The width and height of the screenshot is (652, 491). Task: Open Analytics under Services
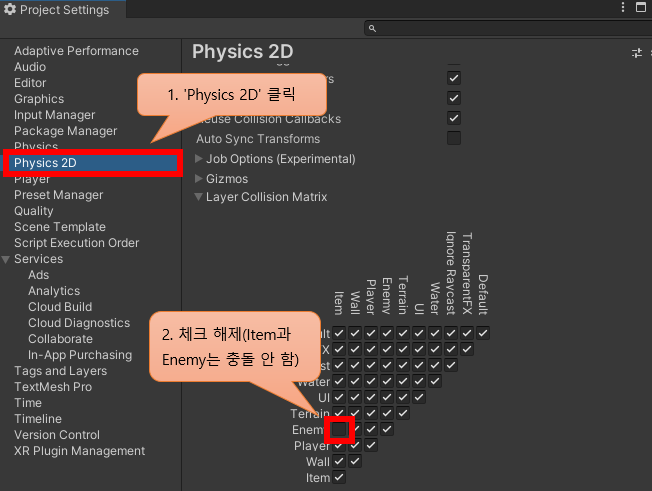click(x=54, y=291)
